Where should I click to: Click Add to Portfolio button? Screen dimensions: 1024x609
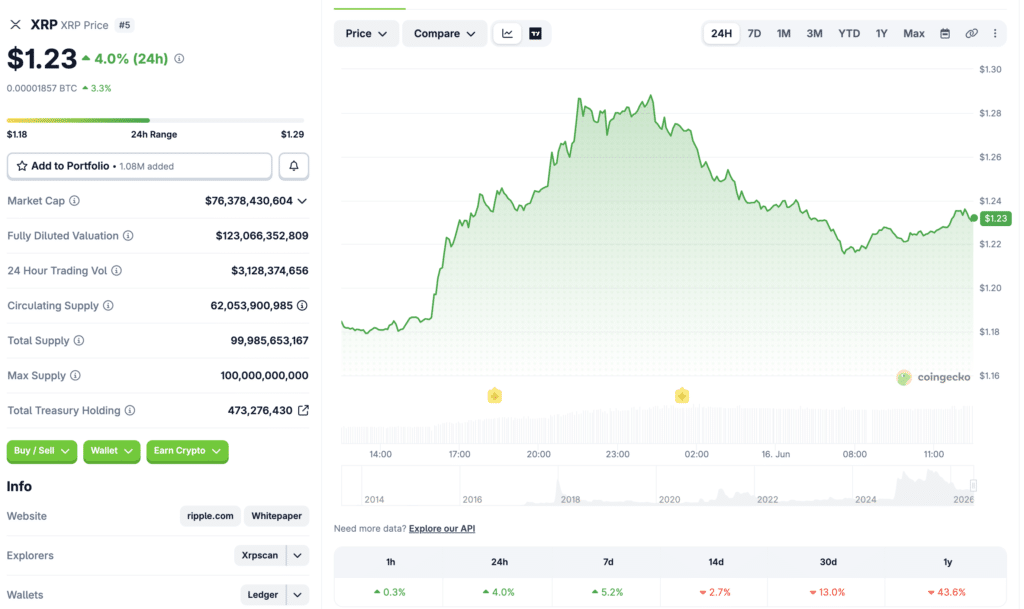click(x=139, y=166)
